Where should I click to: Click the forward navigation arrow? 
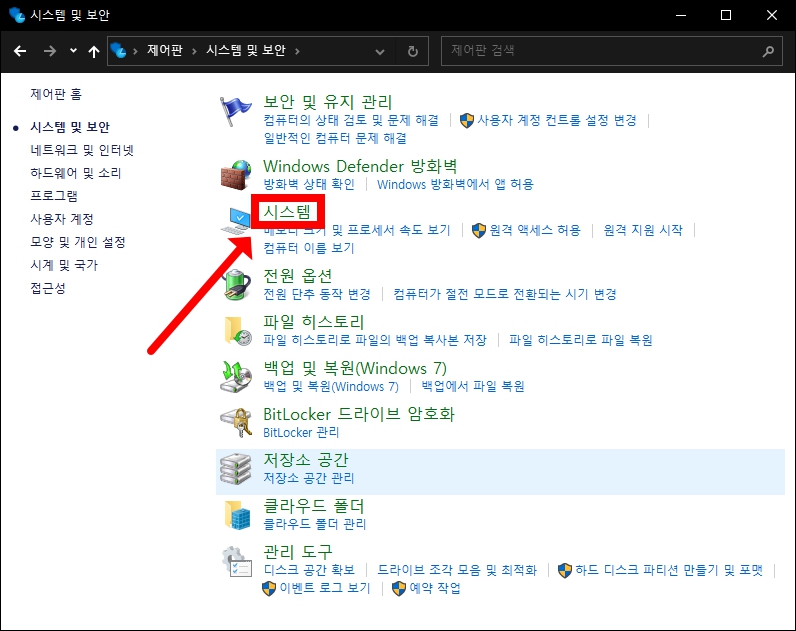49,51
